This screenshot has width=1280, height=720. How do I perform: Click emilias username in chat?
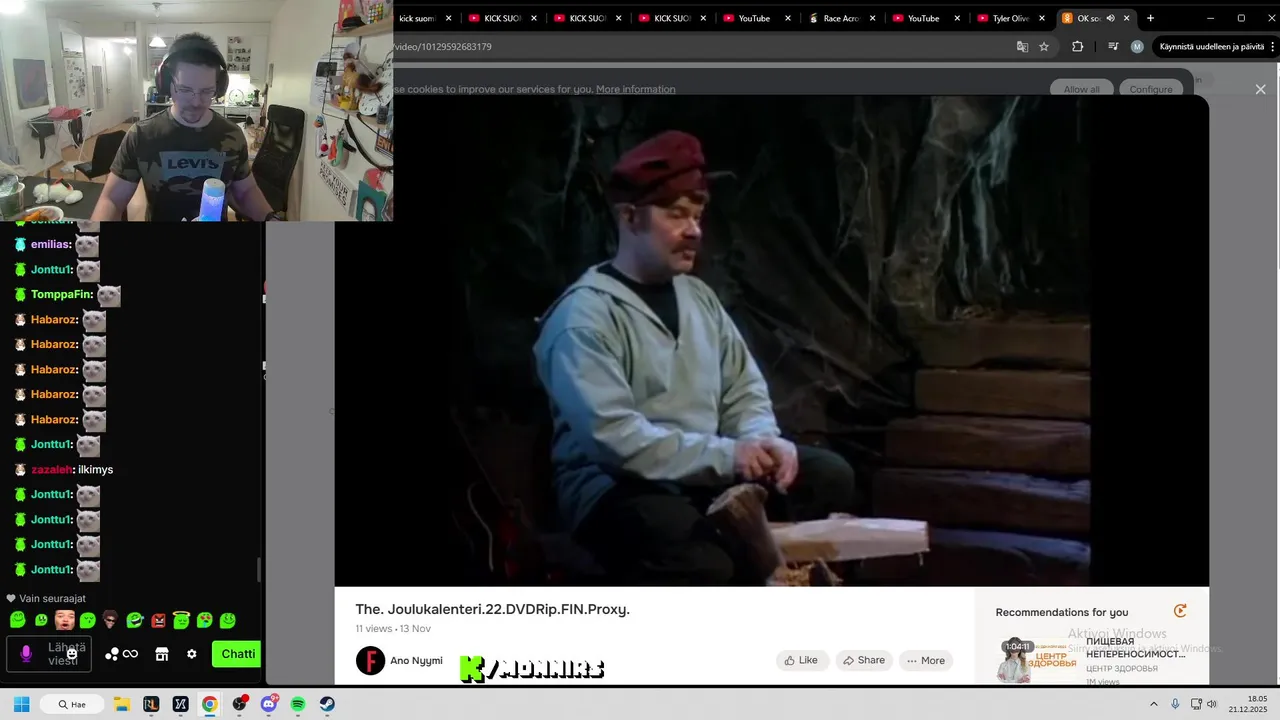pos(50,244)
